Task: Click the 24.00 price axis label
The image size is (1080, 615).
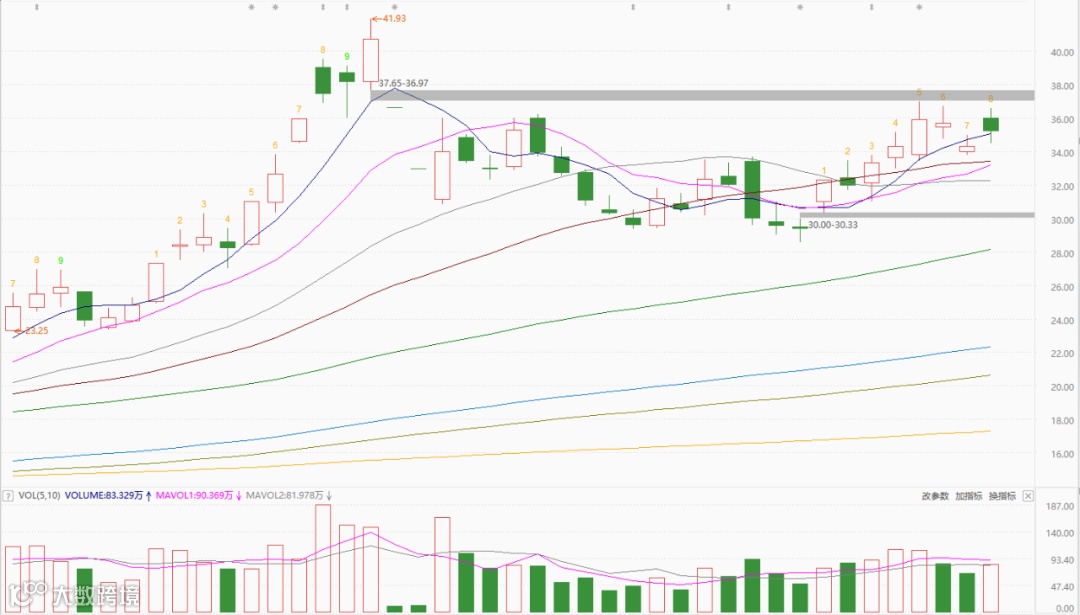Action: pos(1062,320)
